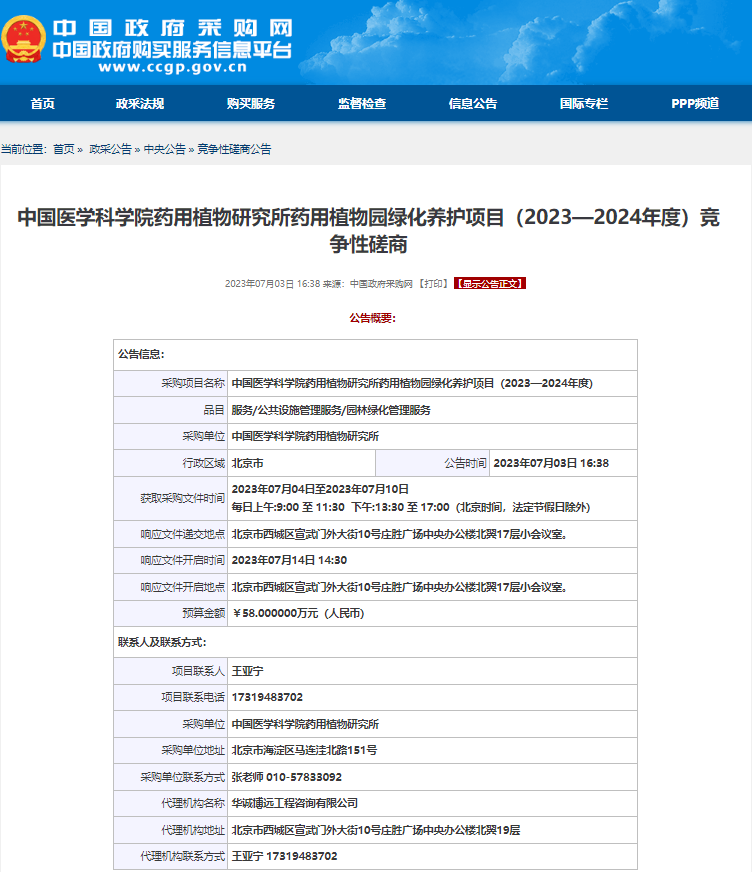The width and height of the screenshot is (752, 872).
Task: Click the 项目联系电话 number 17319483702
Action: [x=267, y=697]
